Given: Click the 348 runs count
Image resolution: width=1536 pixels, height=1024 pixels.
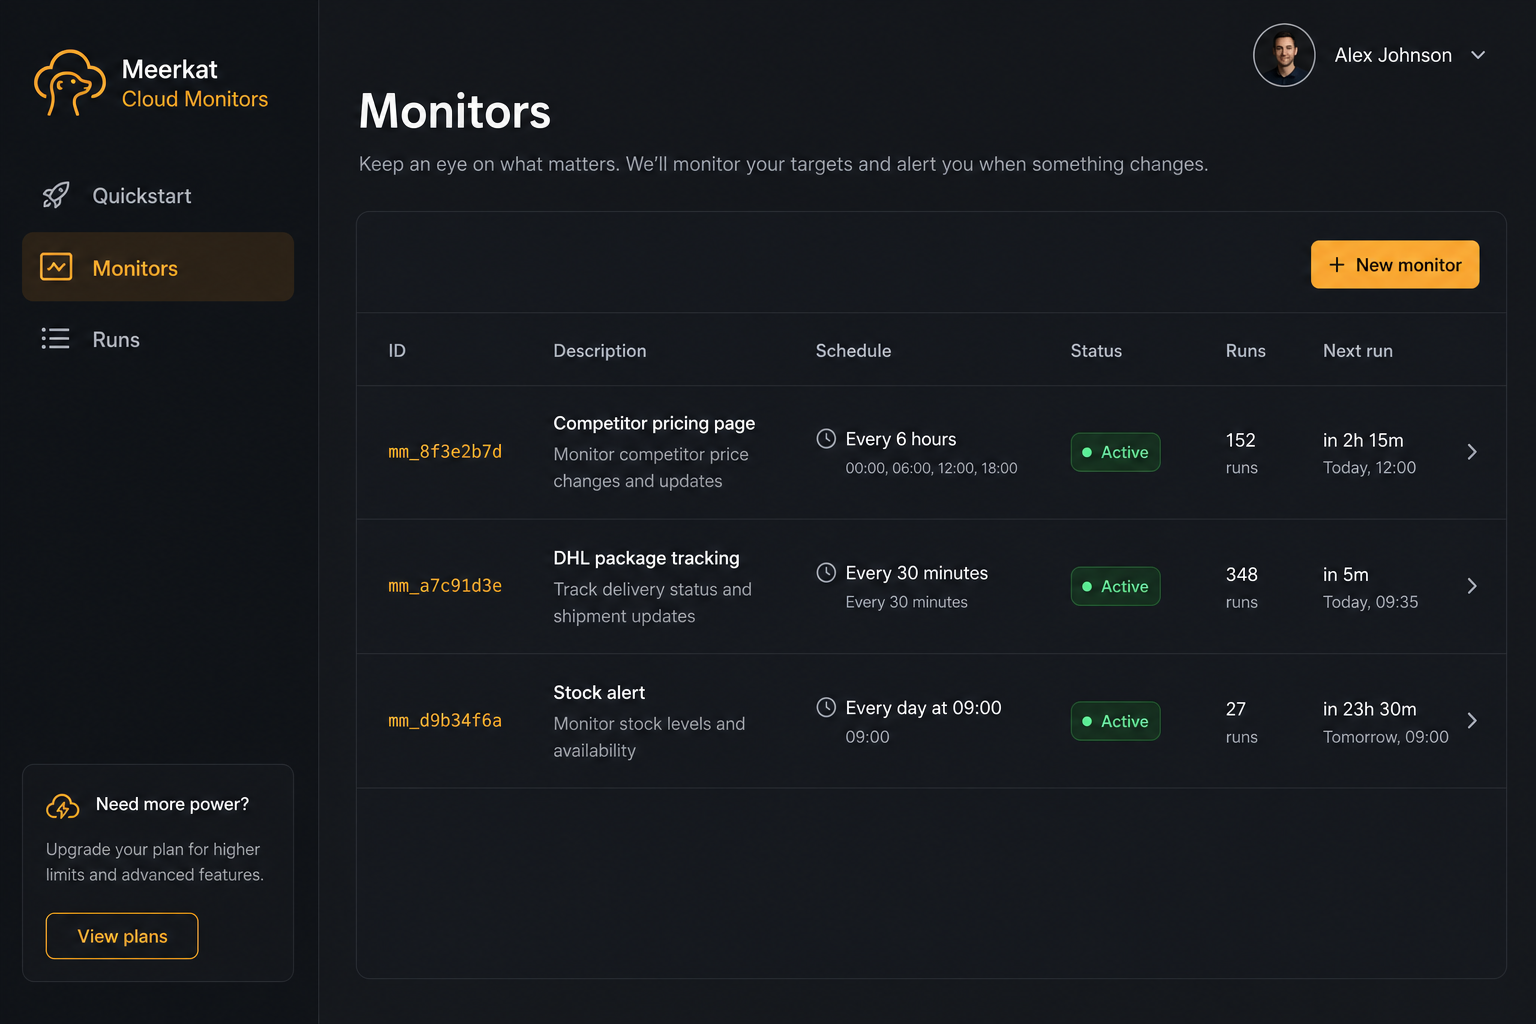Looking at the screenshot, I should [1242, 574].
